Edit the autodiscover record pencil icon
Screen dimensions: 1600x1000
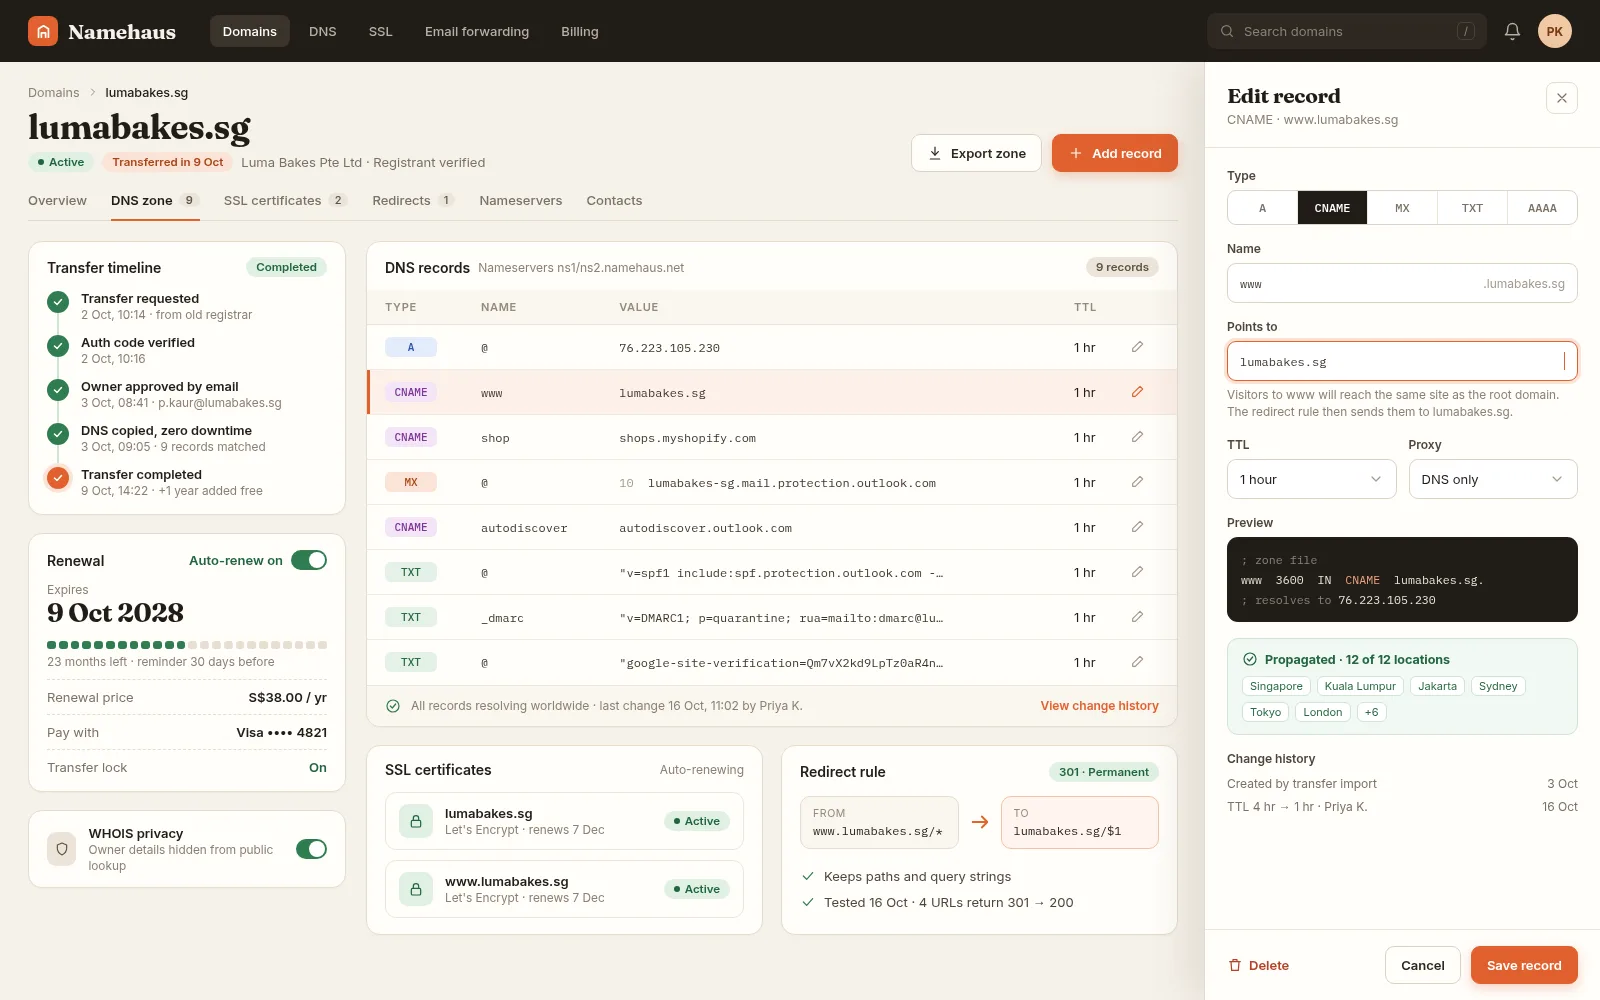(x=1137, y=527)
